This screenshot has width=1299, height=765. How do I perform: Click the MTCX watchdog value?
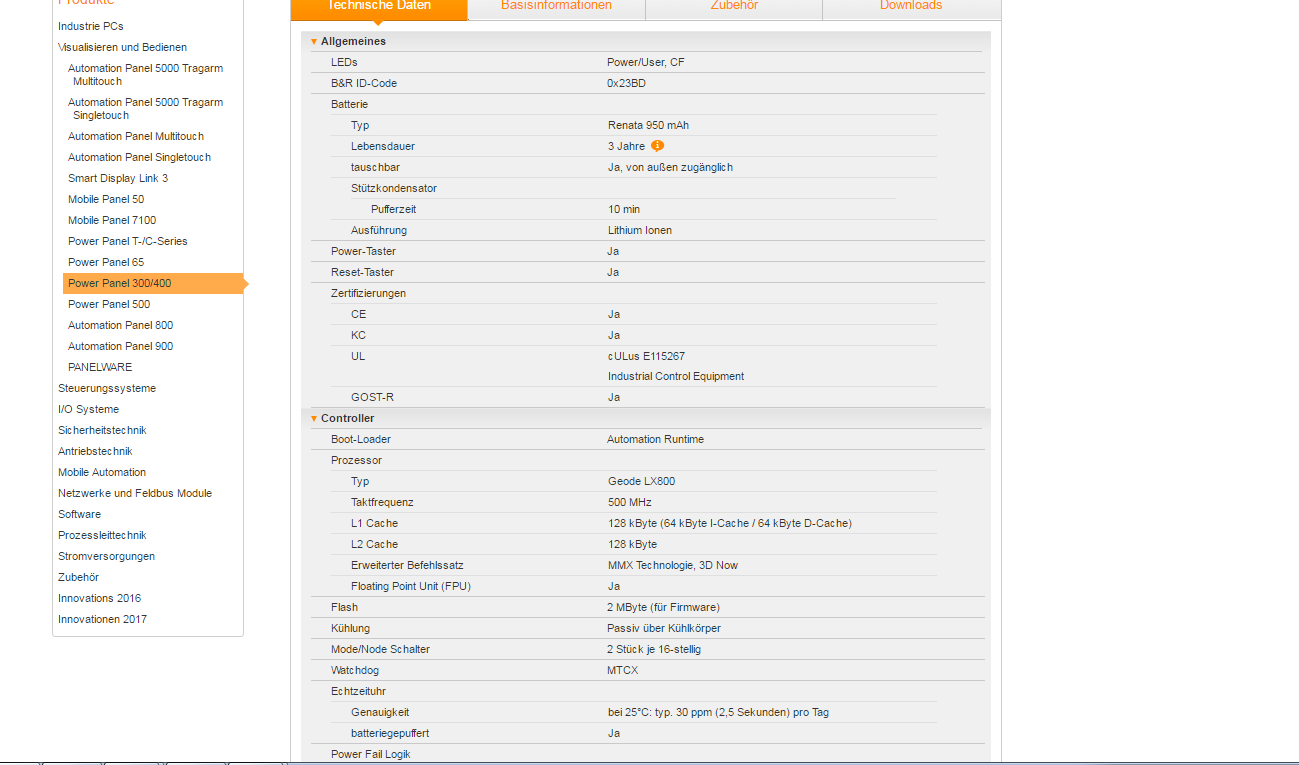(x=622, y=670)
